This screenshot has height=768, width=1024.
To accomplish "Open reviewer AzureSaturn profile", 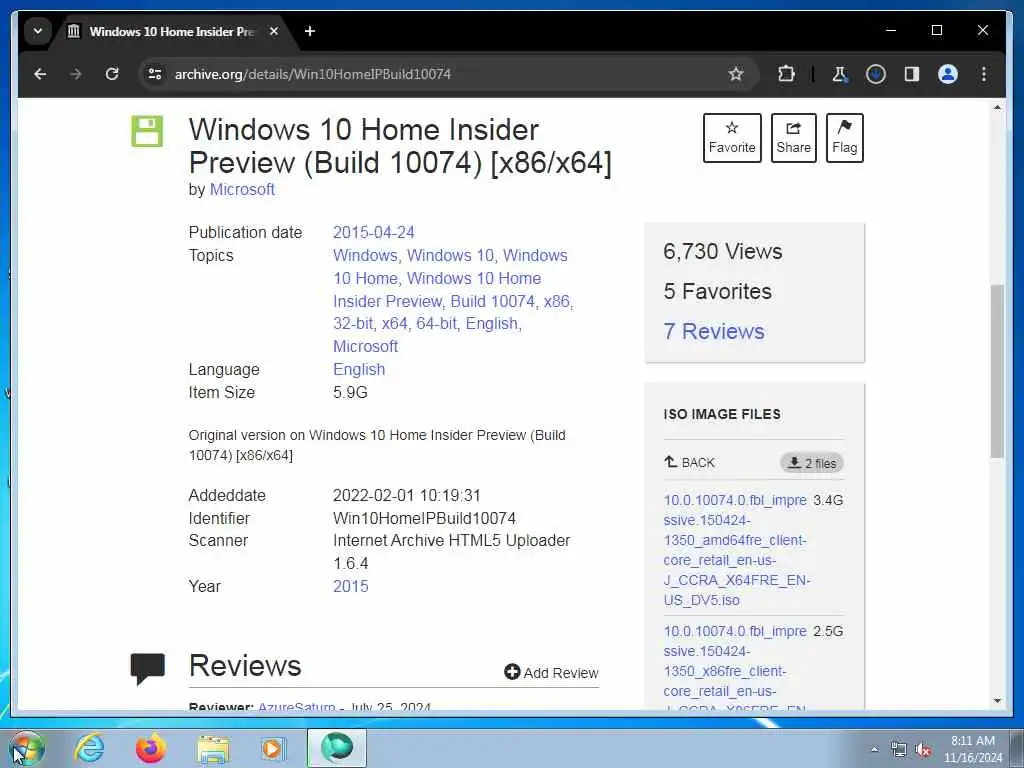I will [296, 707].
